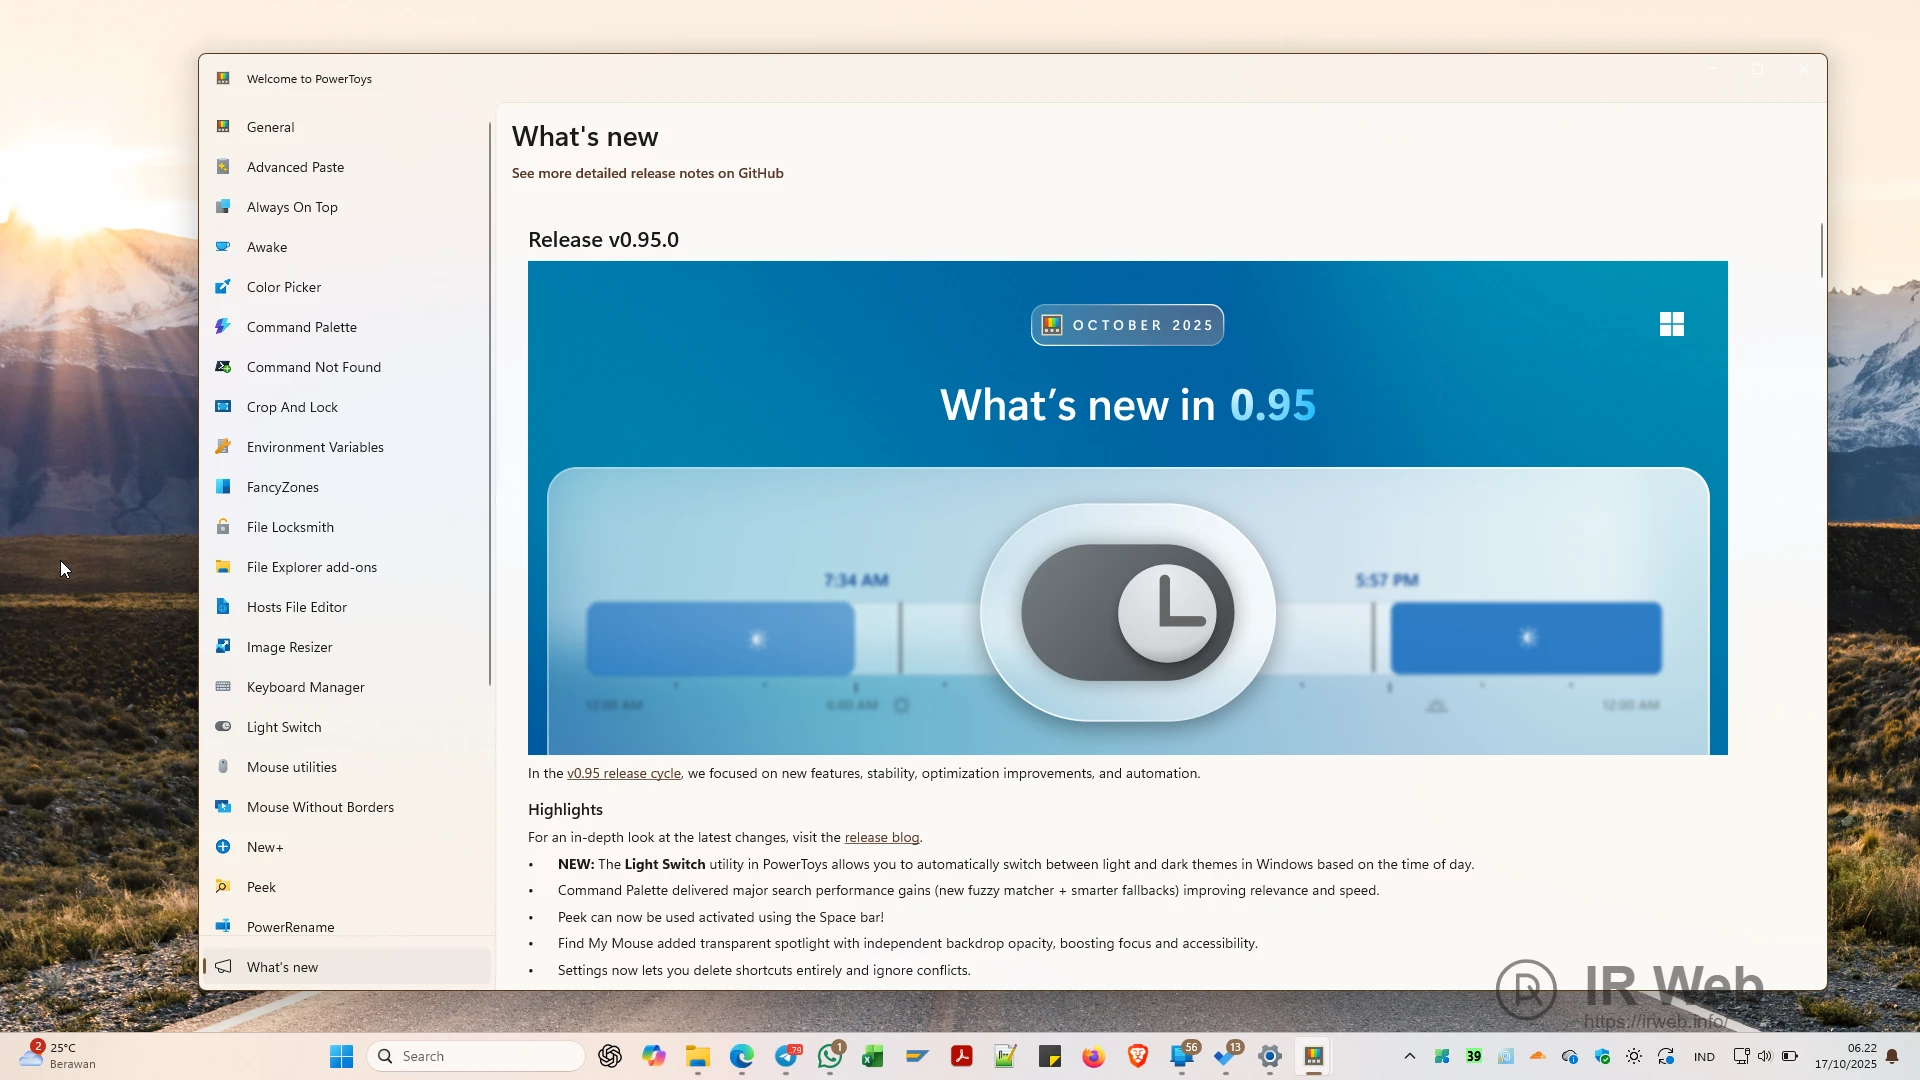This screenshot has height=1080, width=1920.
Task: Click the FancyZones icon in sidebar
Action: (x=223, y=487)
